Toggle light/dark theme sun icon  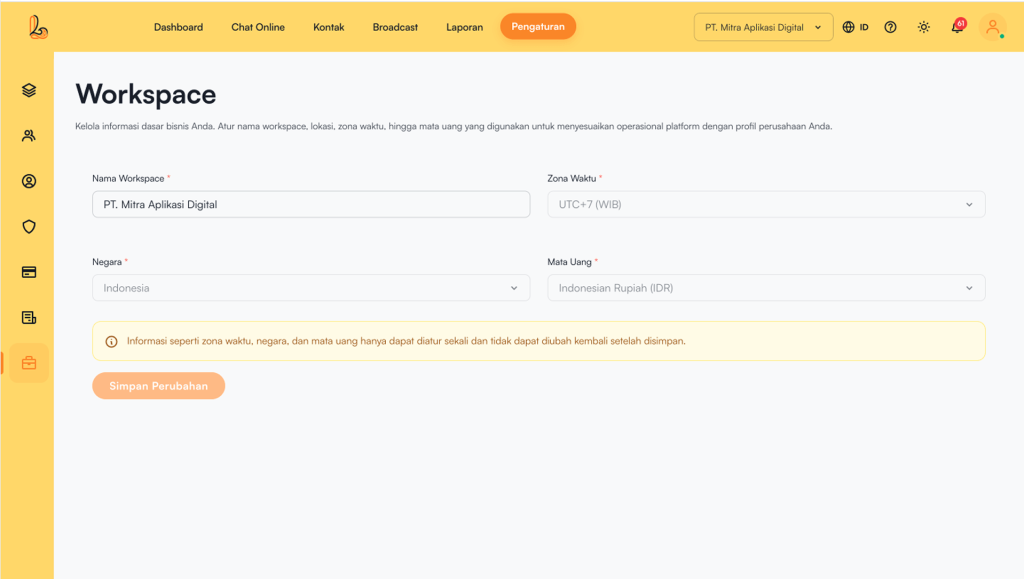pos(923,27)
